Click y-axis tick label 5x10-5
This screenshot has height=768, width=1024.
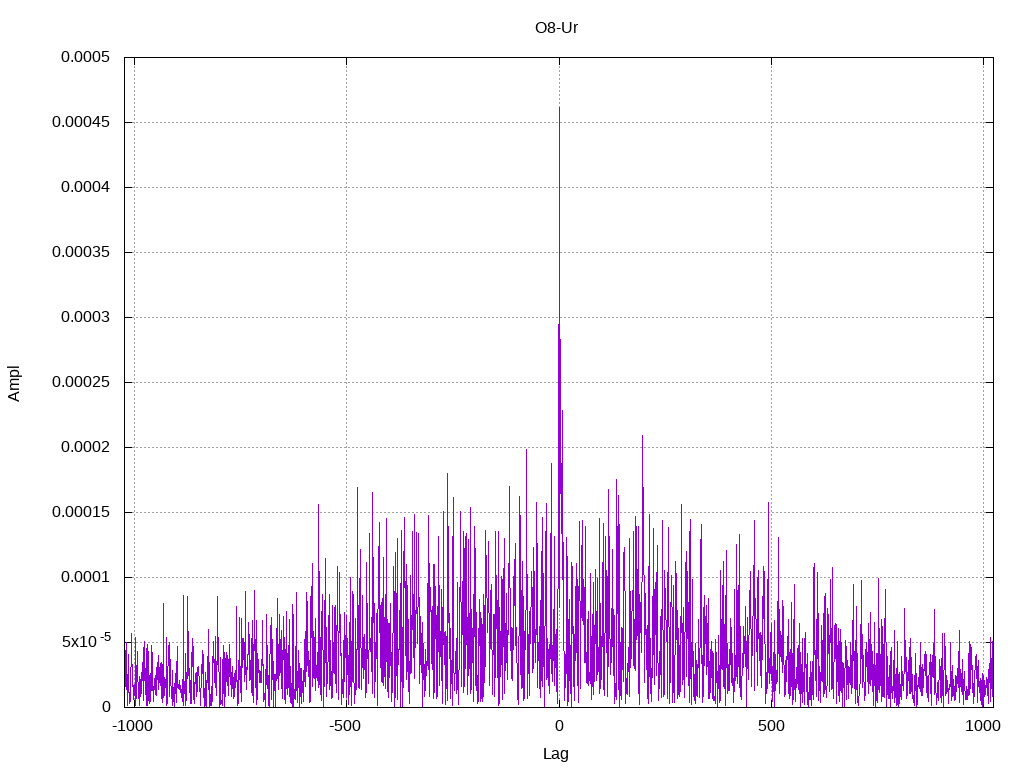[x=86, y=641]
